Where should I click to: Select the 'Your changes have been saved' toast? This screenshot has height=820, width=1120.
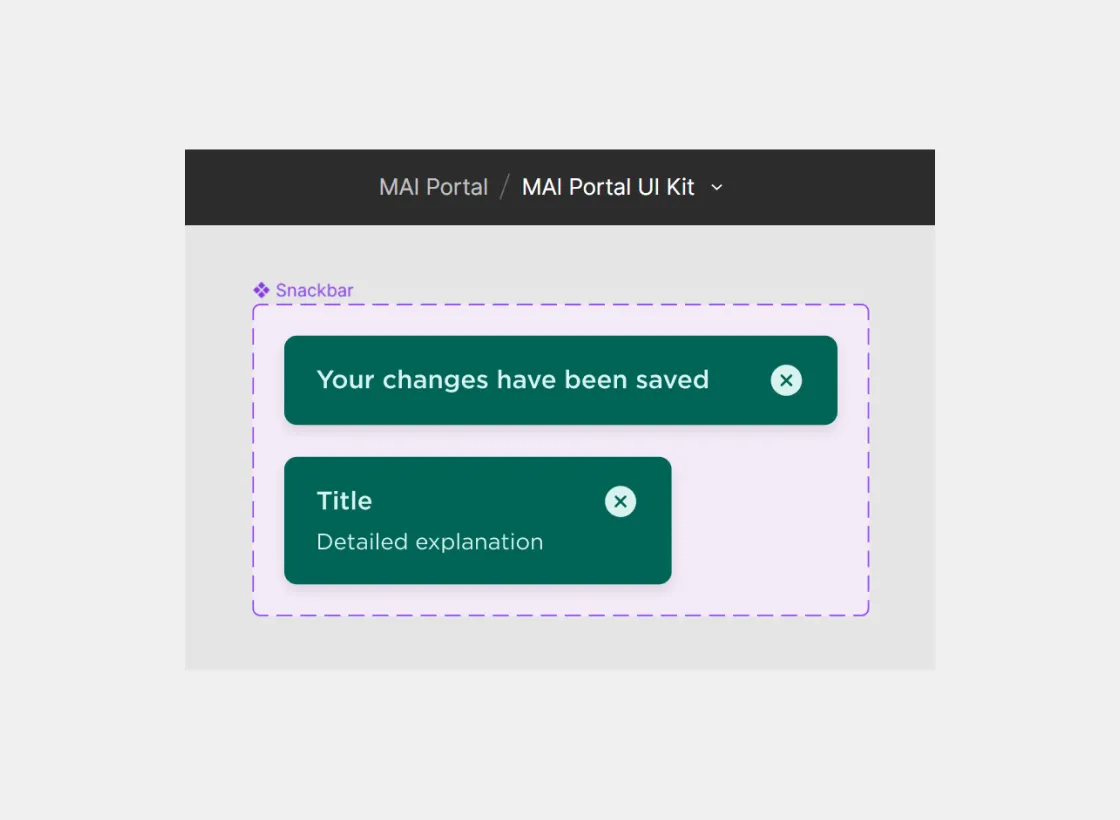512,380
